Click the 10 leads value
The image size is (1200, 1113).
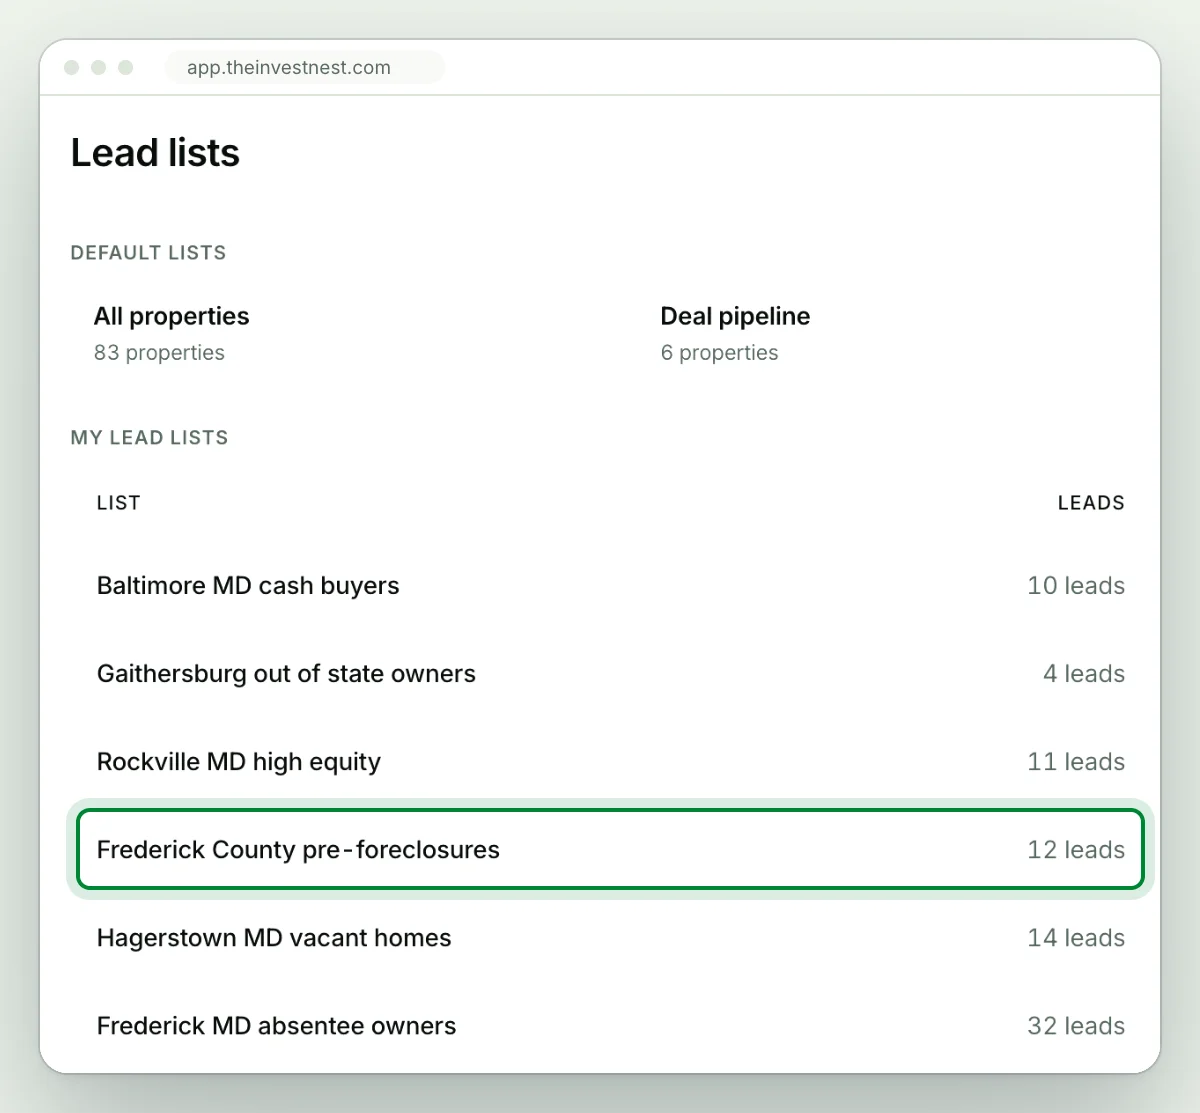(1076, 586)
